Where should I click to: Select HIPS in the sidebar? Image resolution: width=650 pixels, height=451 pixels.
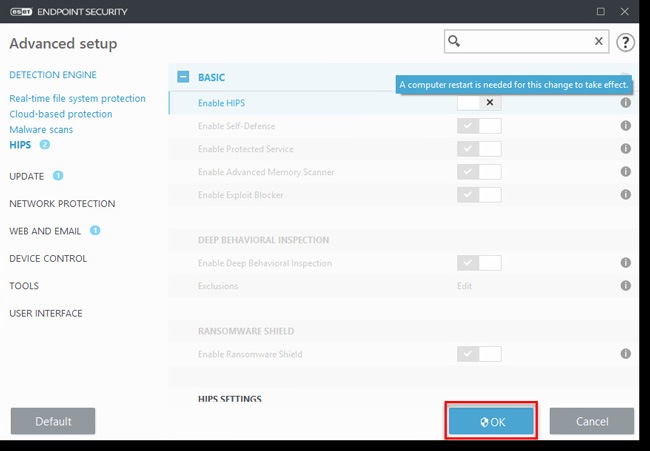(20, 145)
